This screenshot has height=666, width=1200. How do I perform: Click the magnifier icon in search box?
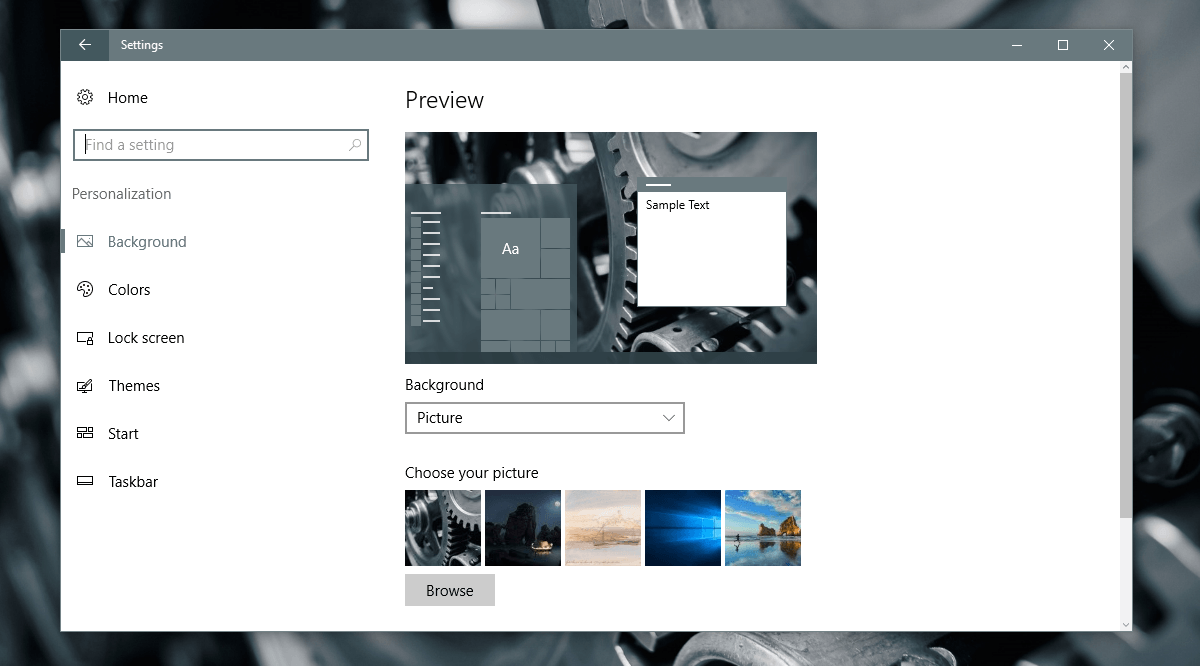click(x=354, y=144)
